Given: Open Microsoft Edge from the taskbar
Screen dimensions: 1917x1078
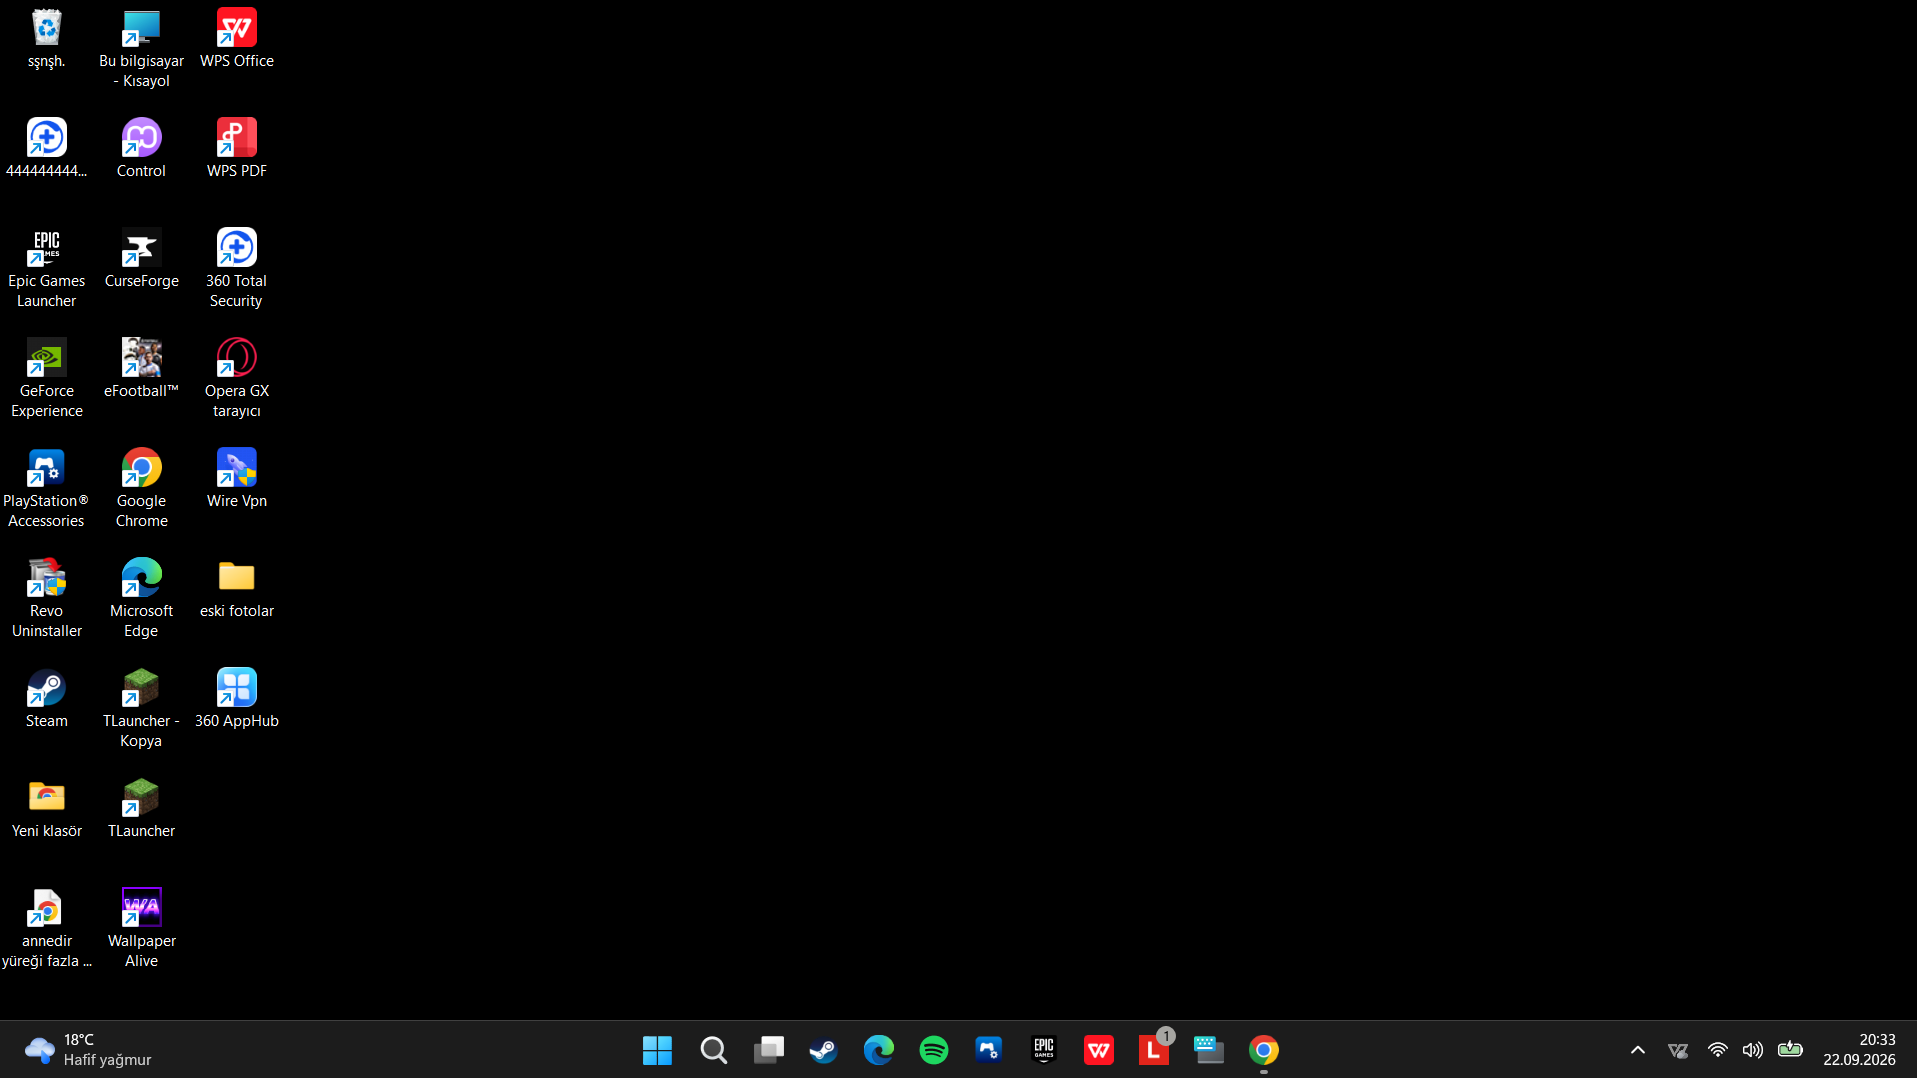Looking at the screenshot, I should pyautogui.click(x=879, y=1050).
